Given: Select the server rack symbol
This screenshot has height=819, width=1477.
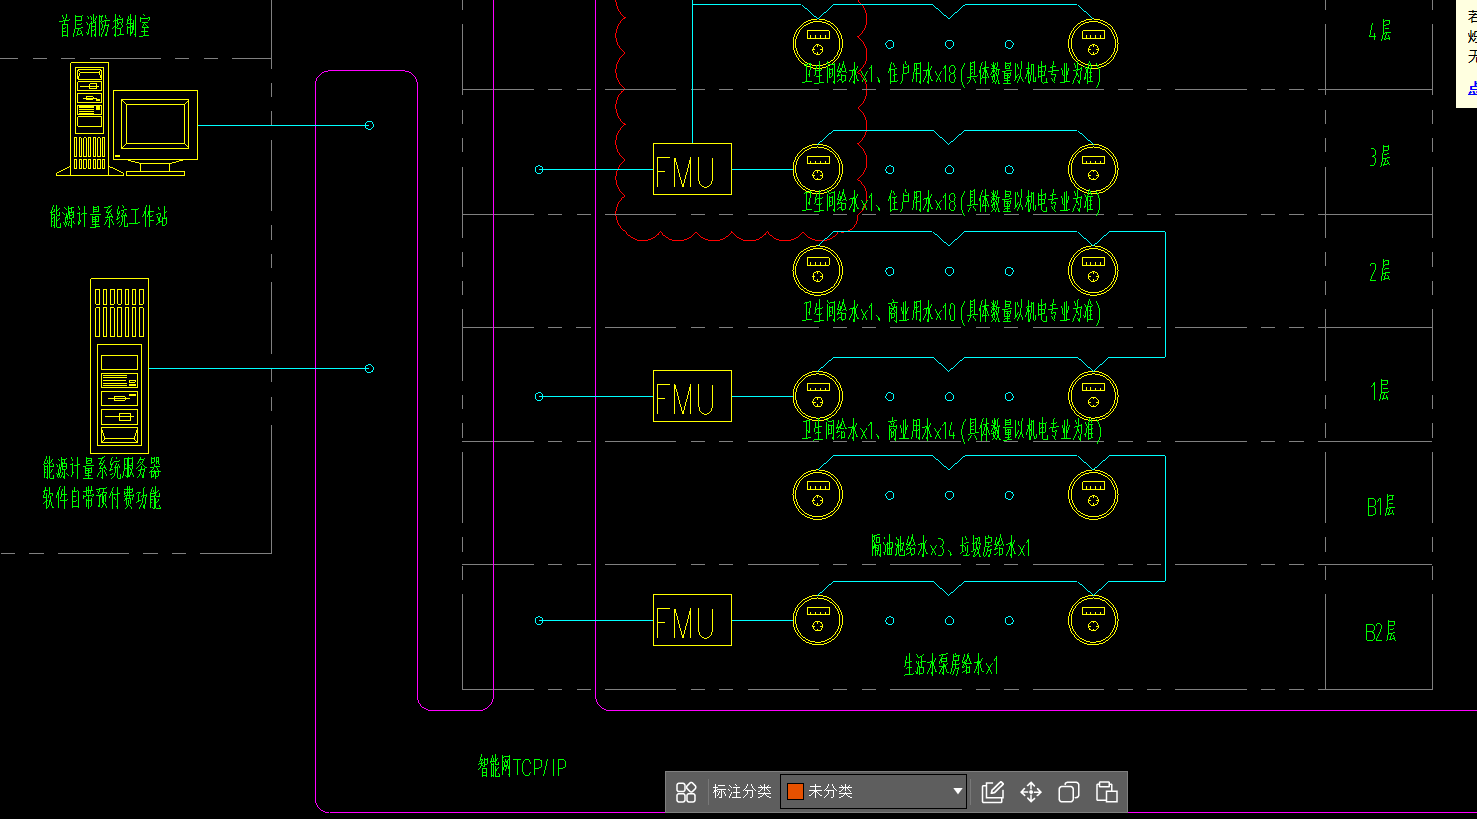Looking at the screenshot, I should (x=120, y=364).
